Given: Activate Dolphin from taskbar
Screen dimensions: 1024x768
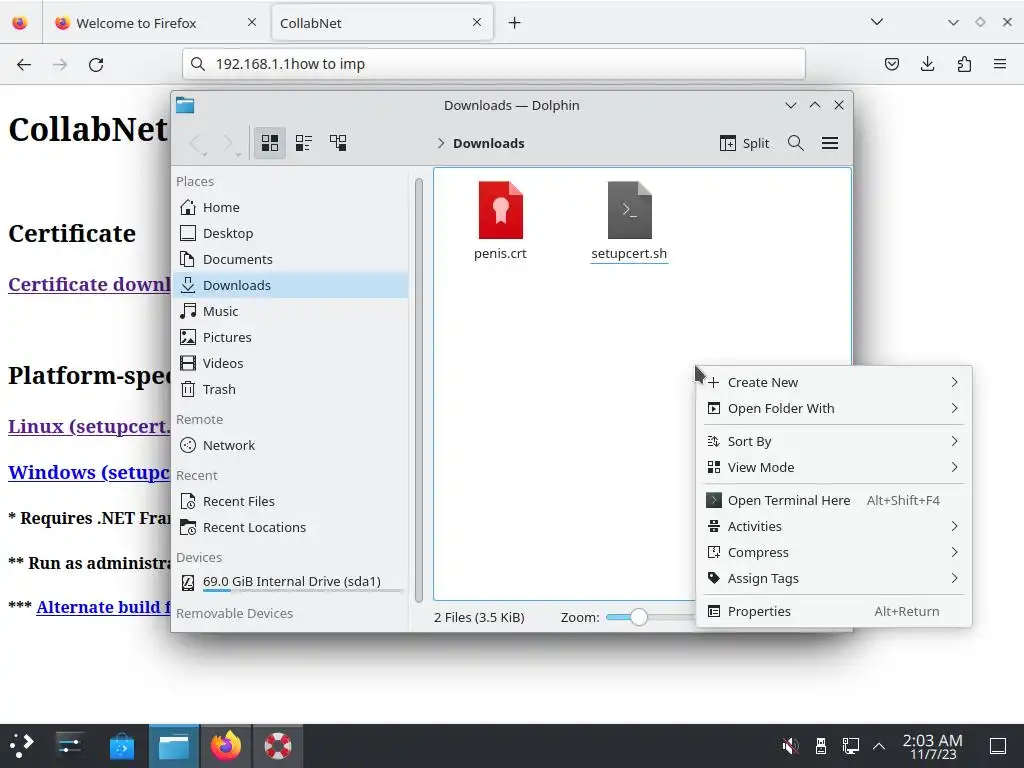Looking at the screenshot, I should tap(174, 746).
